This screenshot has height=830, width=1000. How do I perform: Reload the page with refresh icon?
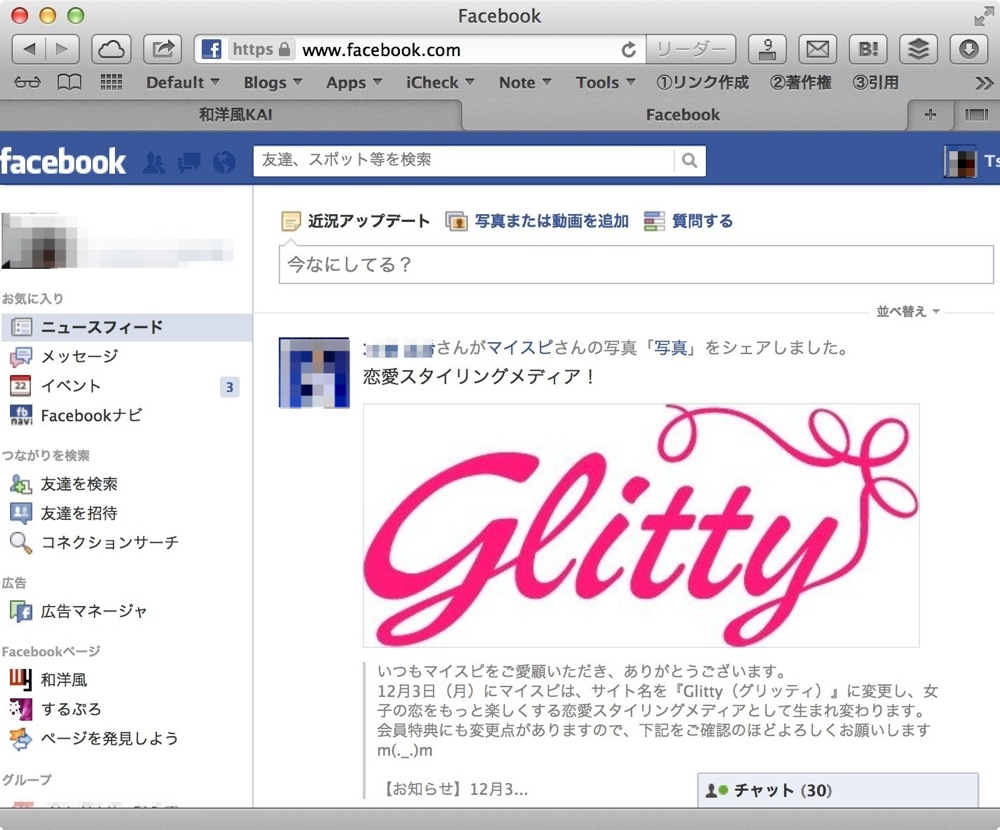pyautogui.click(x=629, y=50)
